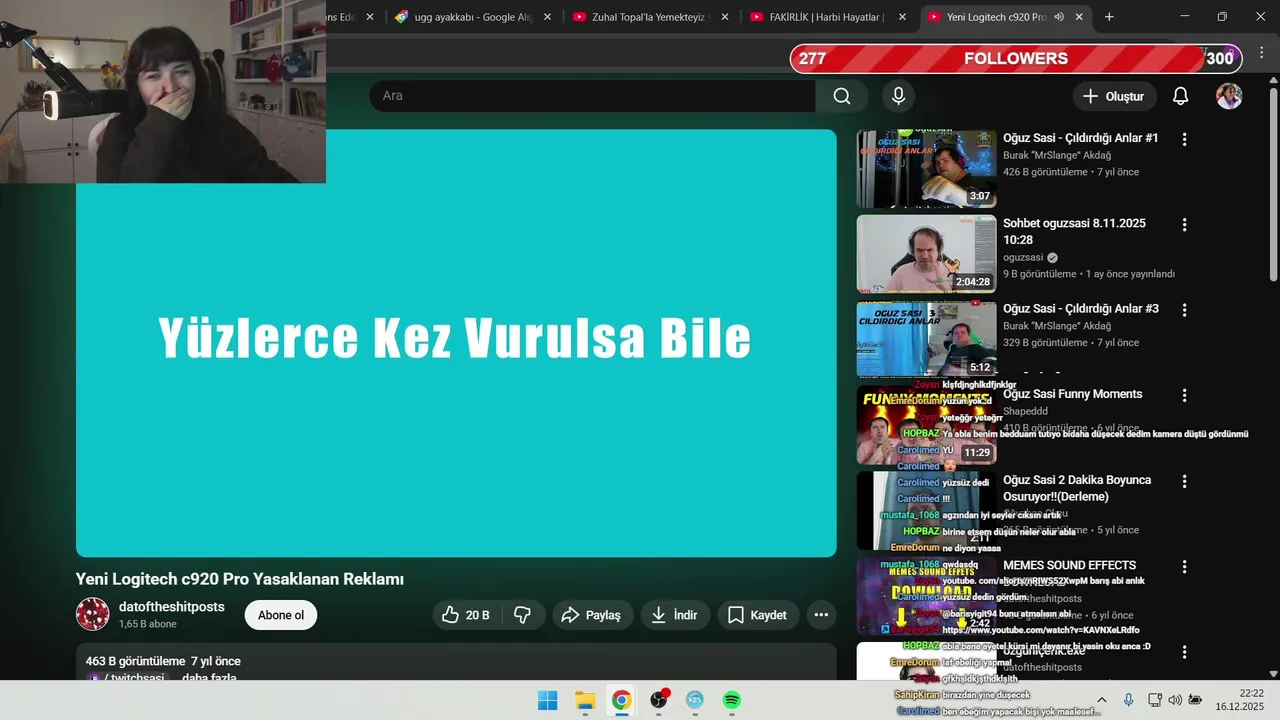The image size is (1280, 720).
Task: Open the Chrome three-dot menu
Action: (1260, 52)
